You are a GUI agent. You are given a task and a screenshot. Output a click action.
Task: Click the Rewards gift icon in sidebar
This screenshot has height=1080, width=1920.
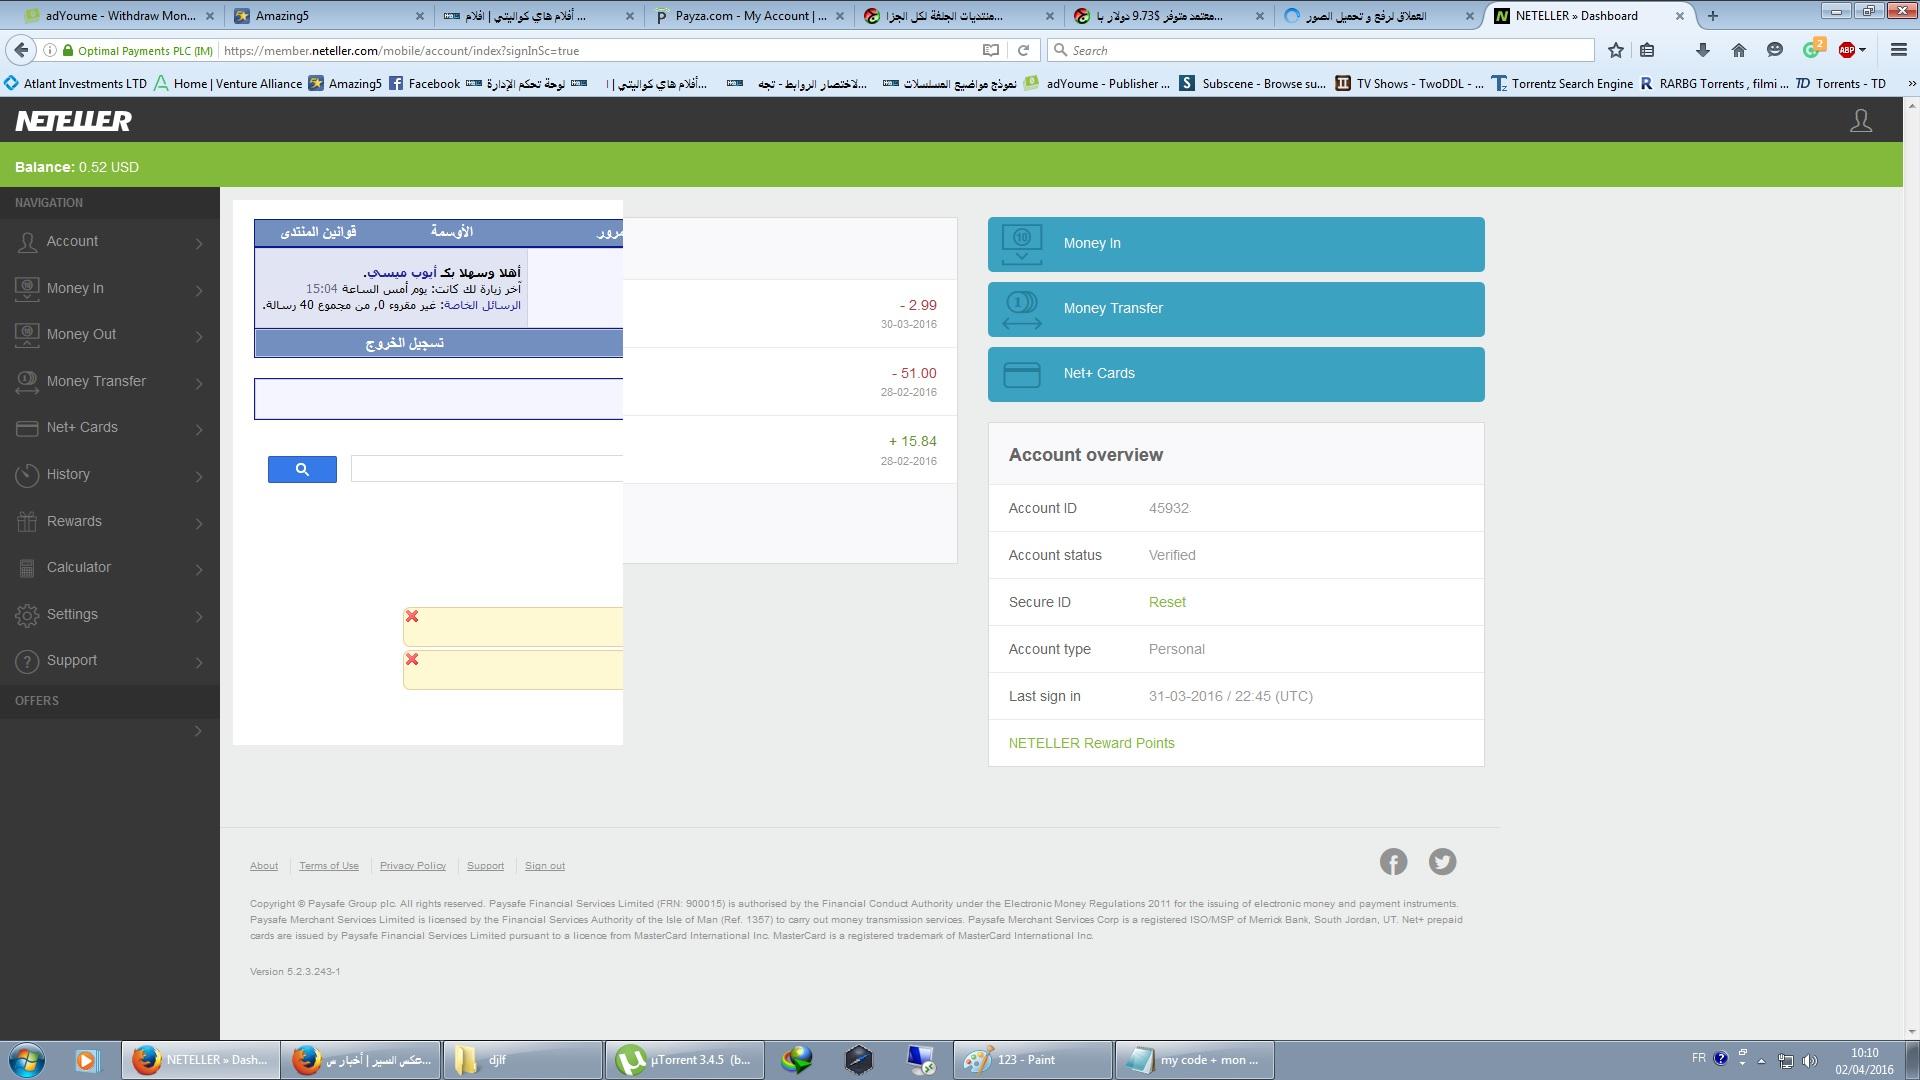27,521
